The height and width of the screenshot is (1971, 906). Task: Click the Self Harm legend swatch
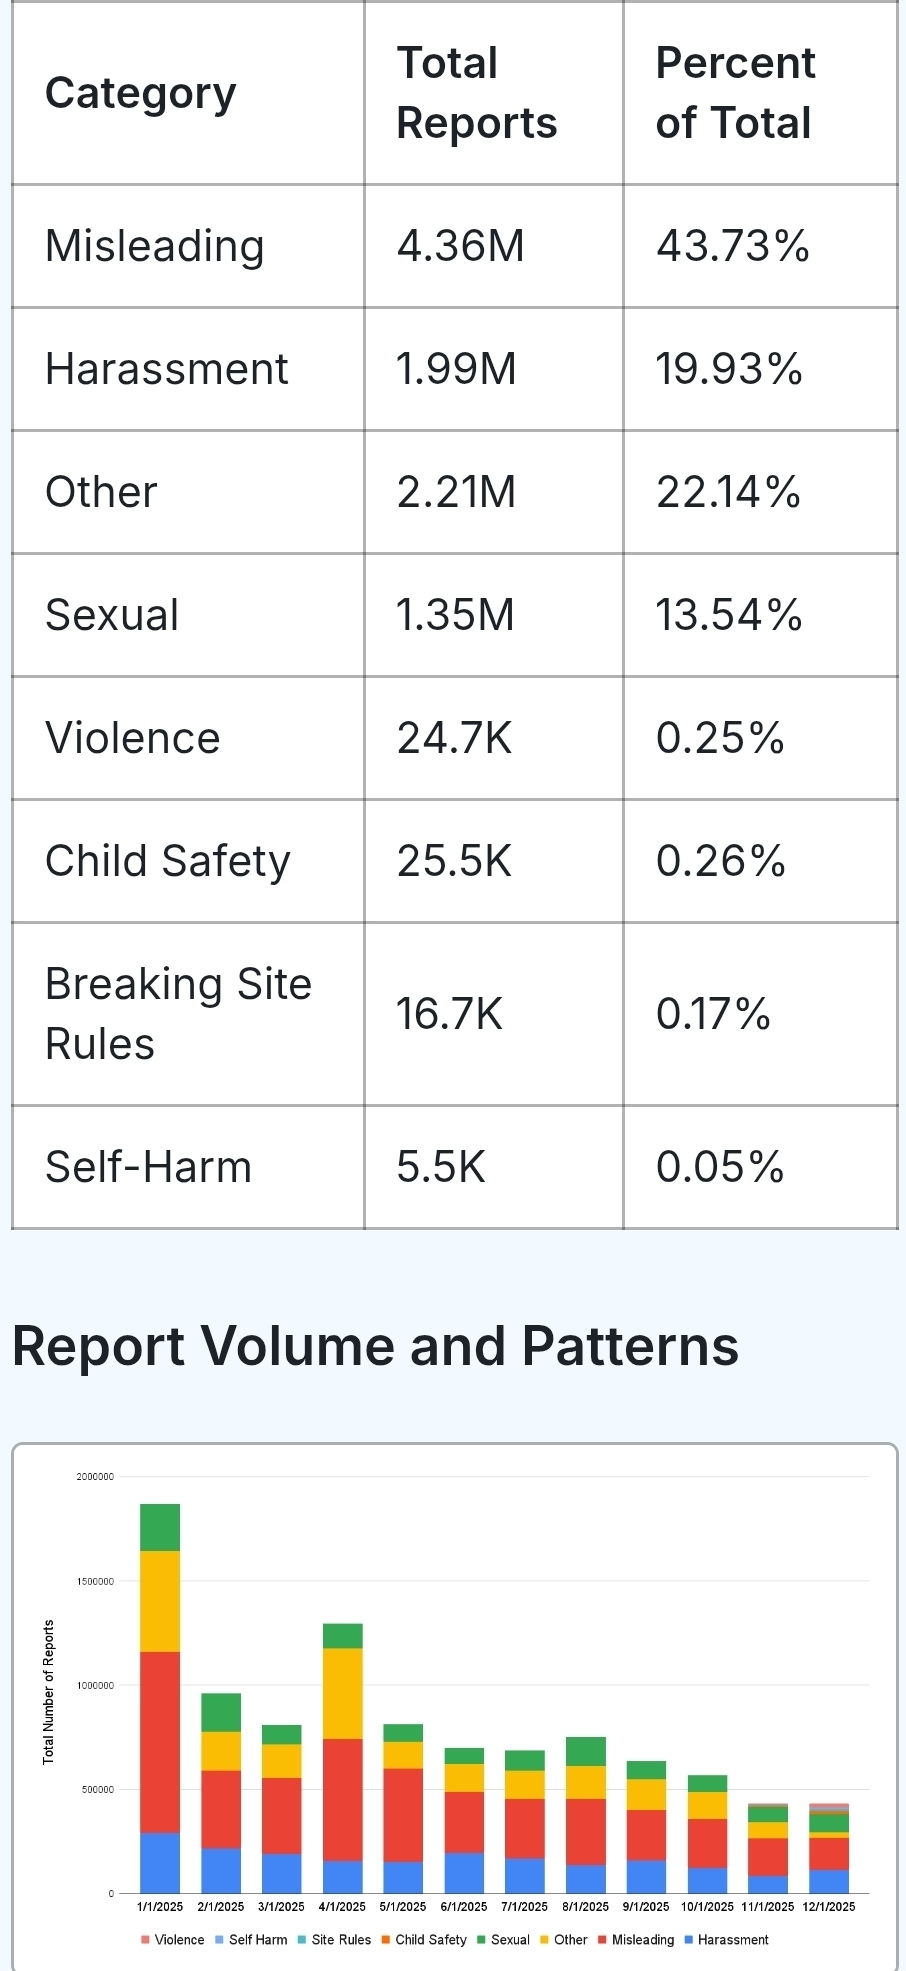(220, 1940)
